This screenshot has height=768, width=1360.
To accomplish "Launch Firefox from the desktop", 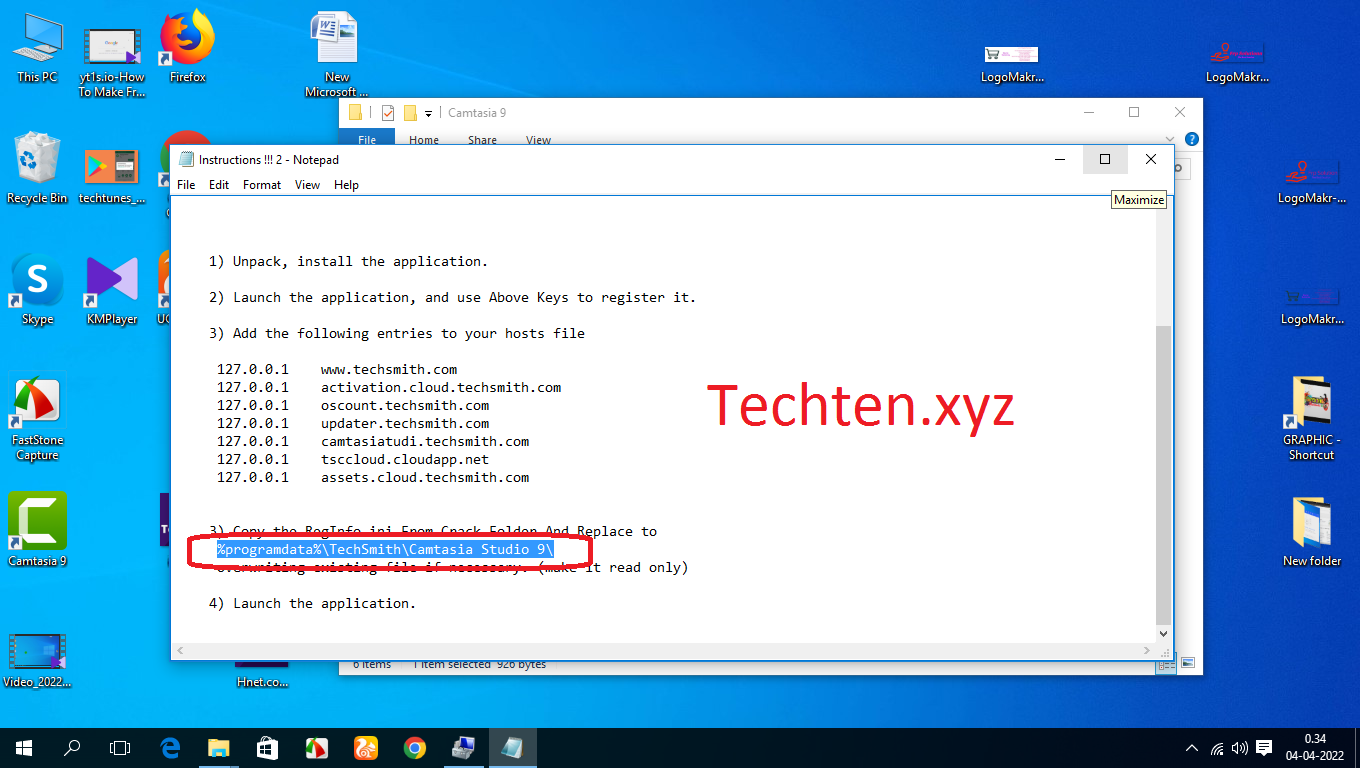I will (x=187, y=48).
